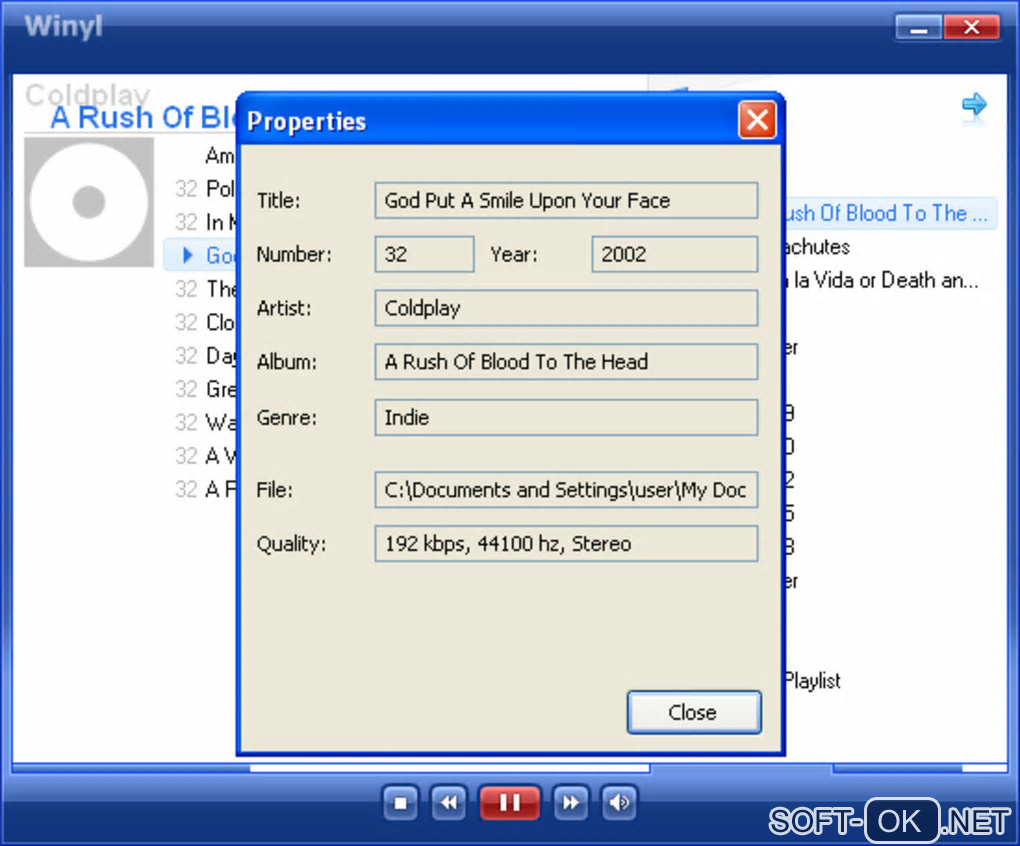Skip to the next track with fast-forward

pyautogui.click(x=570, y=803)
